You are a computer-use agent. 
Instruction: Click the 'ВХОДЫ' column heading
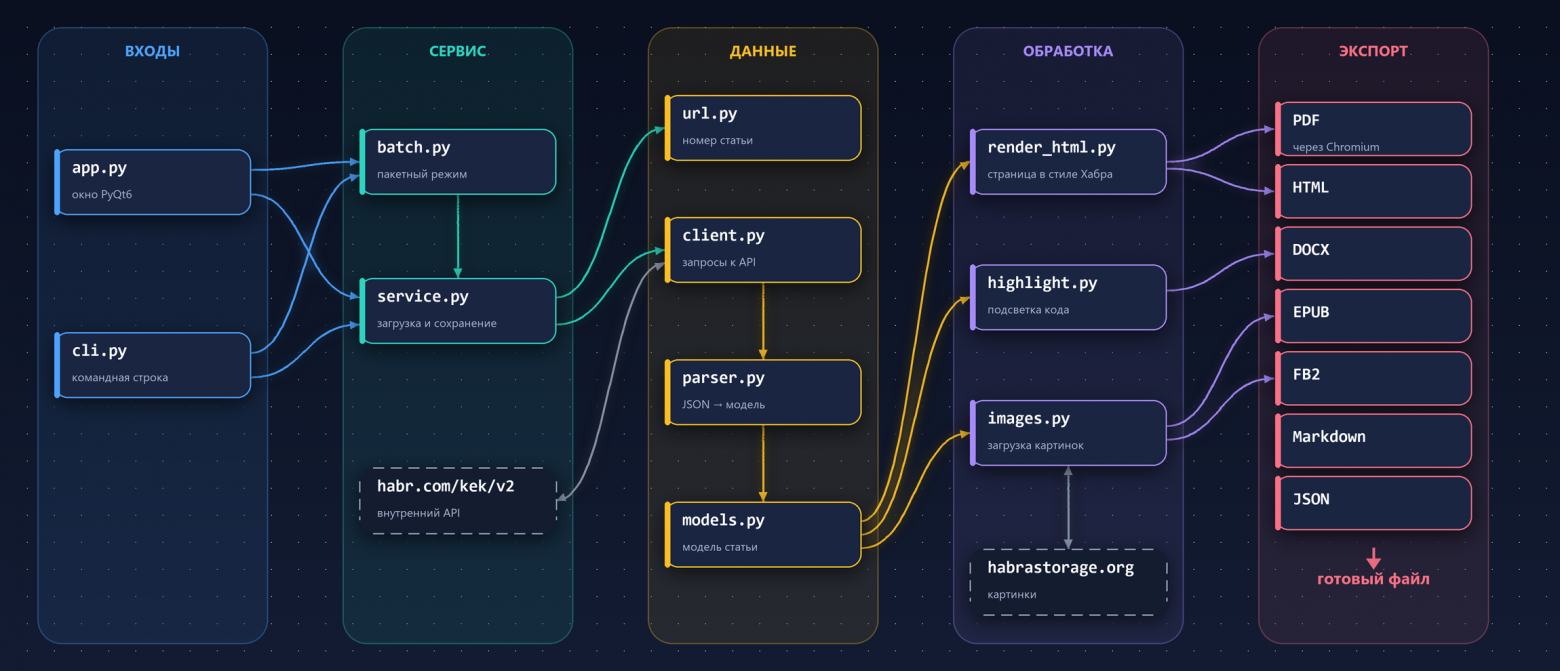[x=153, y=51]
